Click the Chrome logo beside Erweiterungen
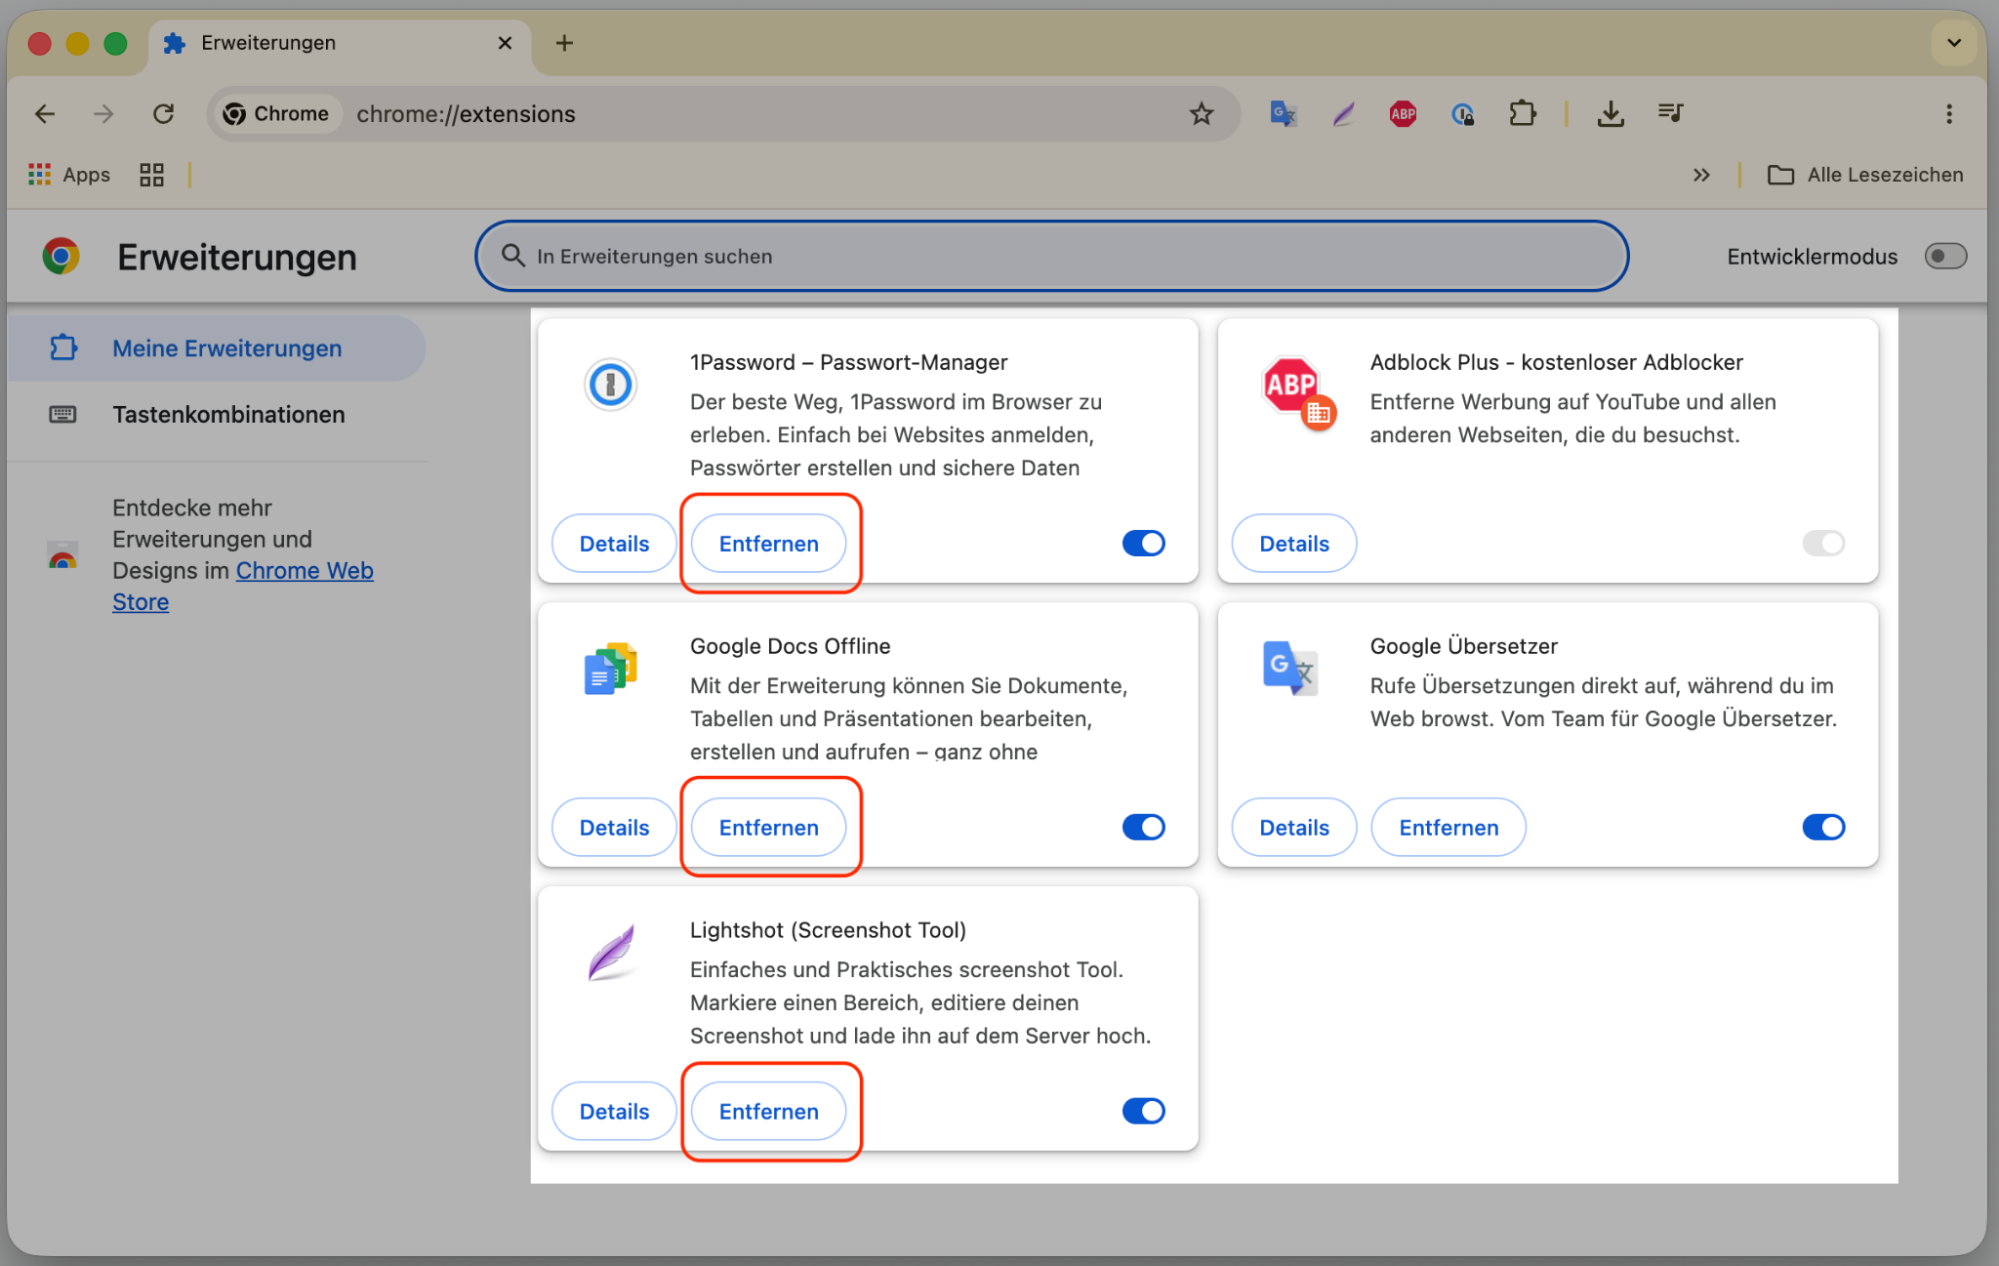This screenshot has height=1266, width=1999. [x=61, y=257]
